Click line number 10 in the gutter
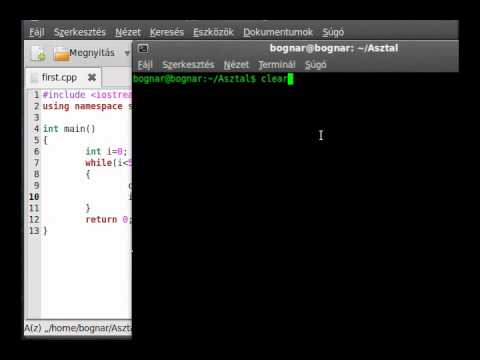The image size is (480, 360). click(x=34, y=197)
